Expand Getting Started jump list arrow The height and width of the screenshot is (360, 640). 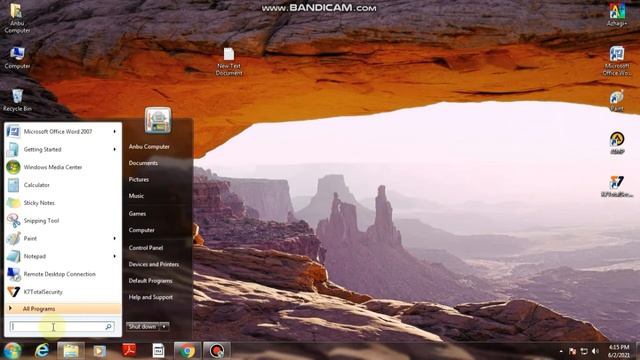[115, 149]
